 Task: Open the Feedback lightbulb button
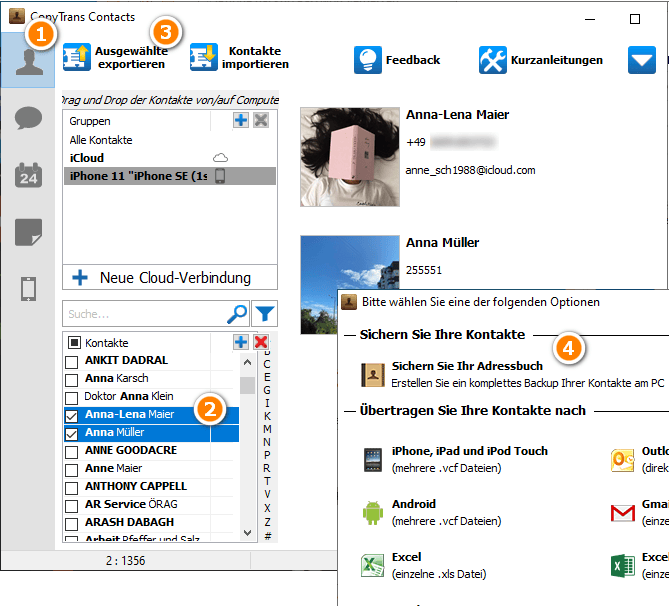click(x=397, y=60)
